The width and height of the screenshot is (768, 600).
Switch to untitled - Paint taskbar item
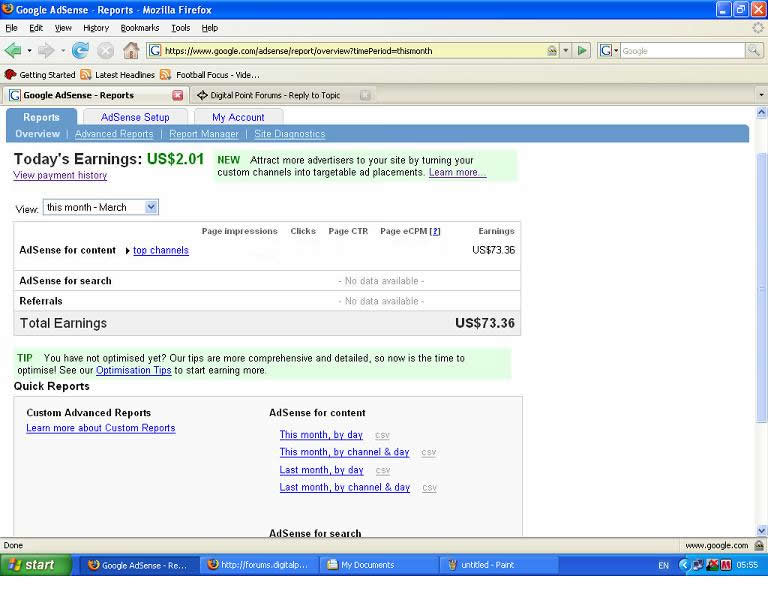pos(499,565)
